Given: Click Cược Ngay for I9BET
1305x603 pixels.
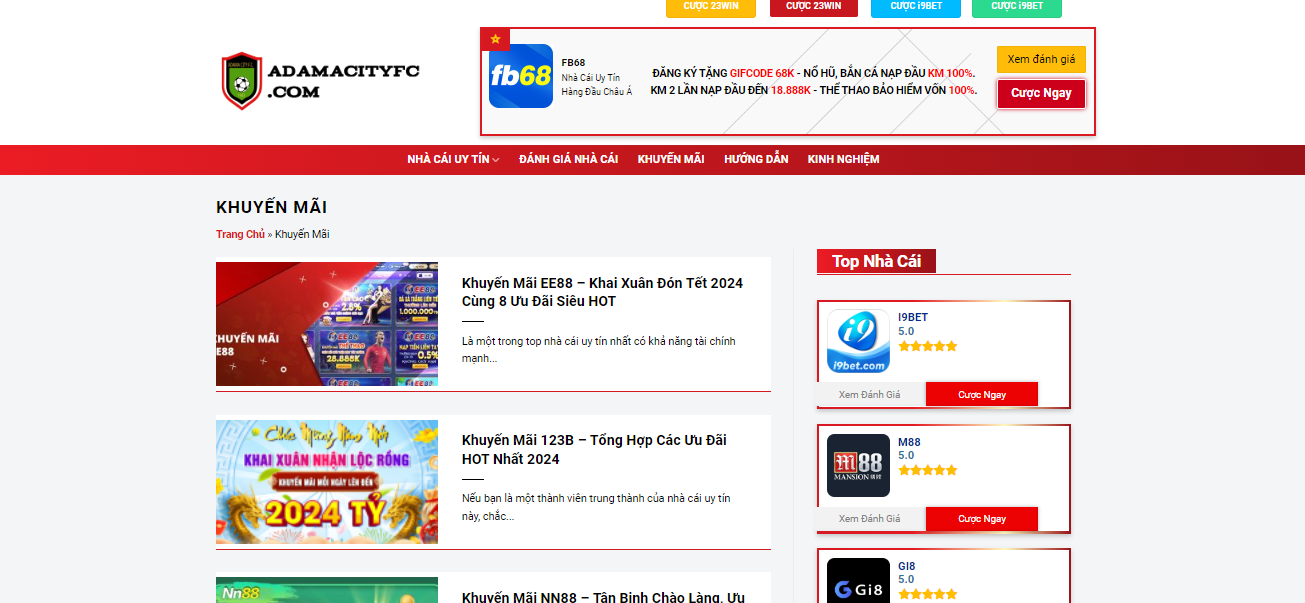Looking at the screenshot, I should [982, 394].
